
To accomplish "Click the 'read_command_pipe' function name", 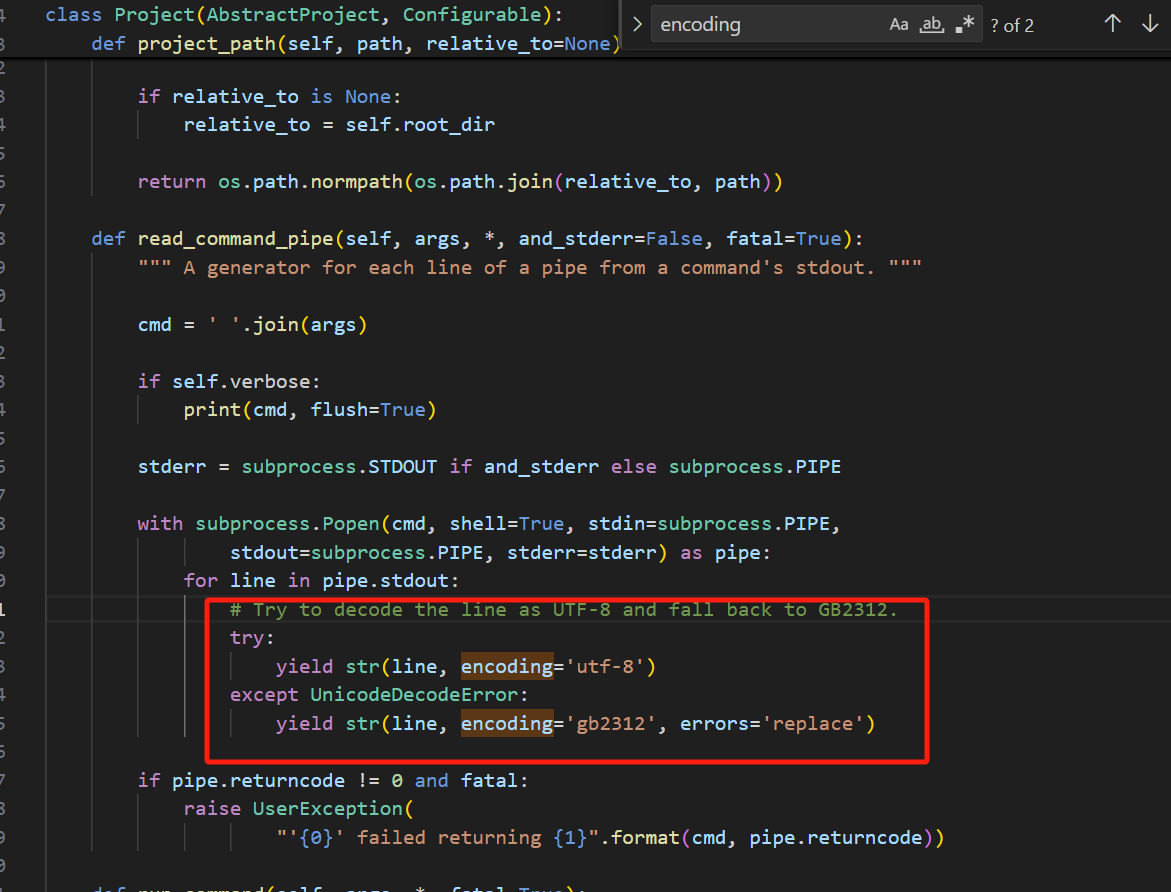I will [235, 239].
